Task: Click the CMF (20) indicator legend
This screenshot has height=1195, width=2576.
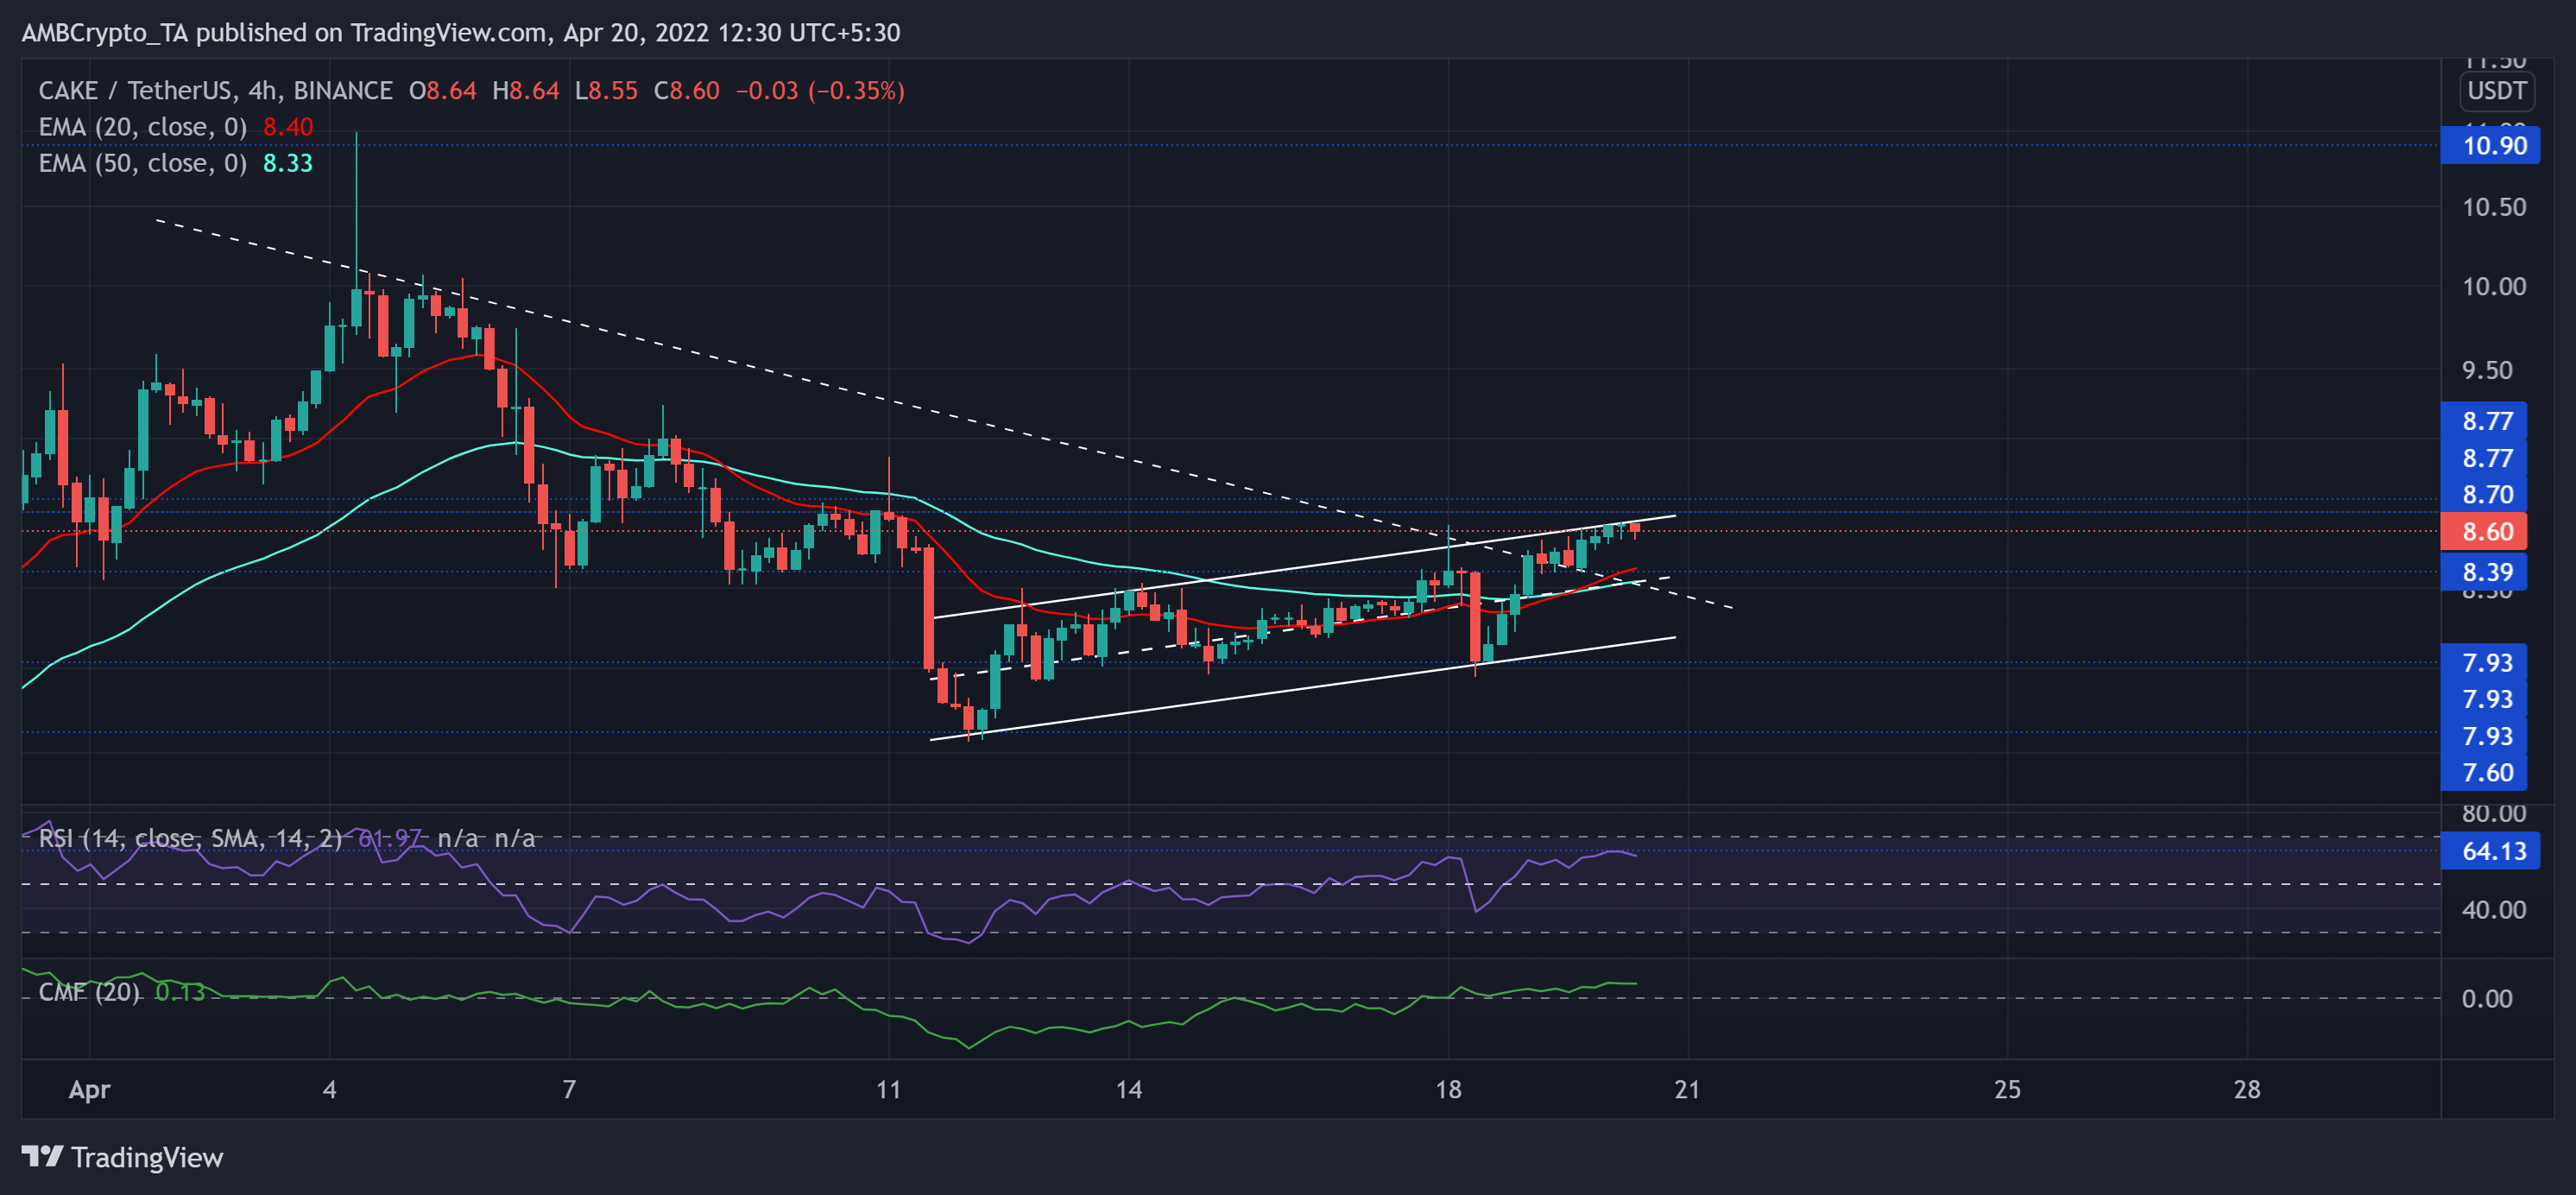Action: (89, 992)
